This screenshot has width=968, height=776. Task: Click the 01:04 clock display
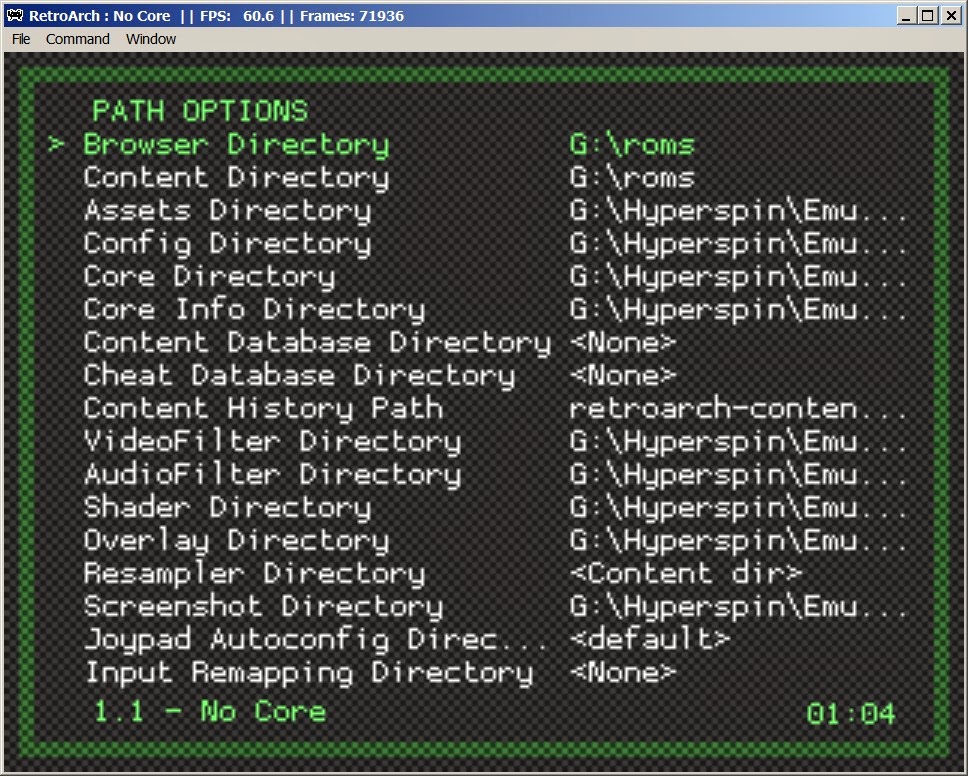[x=851, y=714]
